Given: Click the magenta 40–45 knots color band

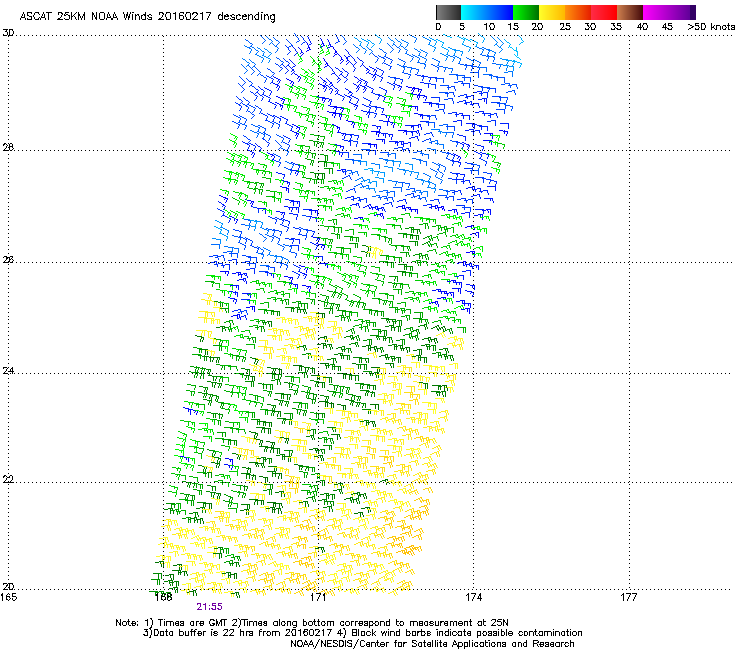Looking at the screenshot, I should point(656,12).
